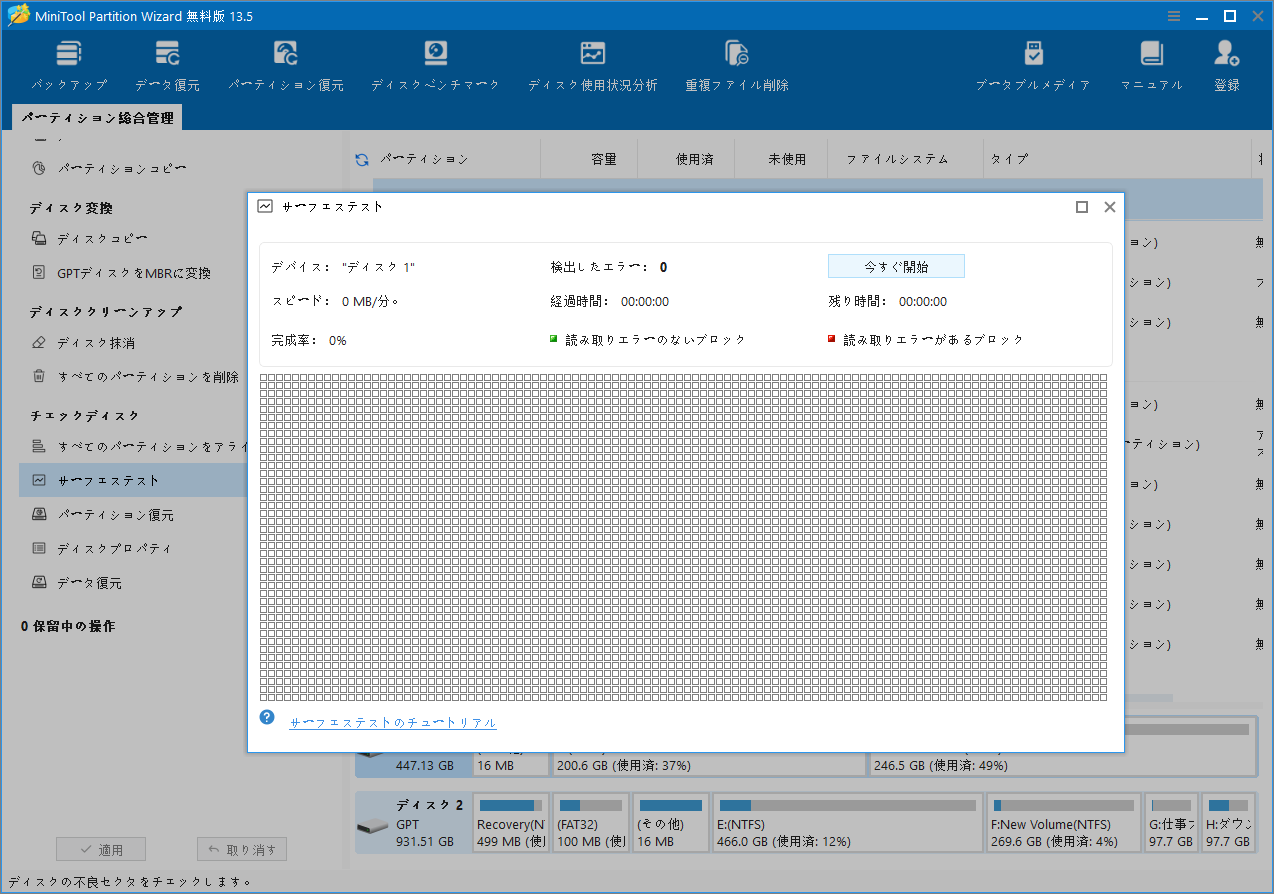Viewport: 1274px width, 894px height.
Task: Open the surface test help icon
Action: [x=266, y=716]
